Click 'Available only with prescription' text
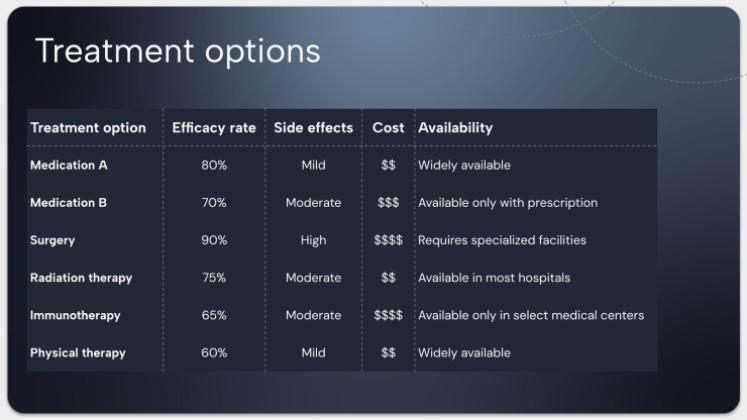The height and width of the screenshot is (420, 747). 508,203
